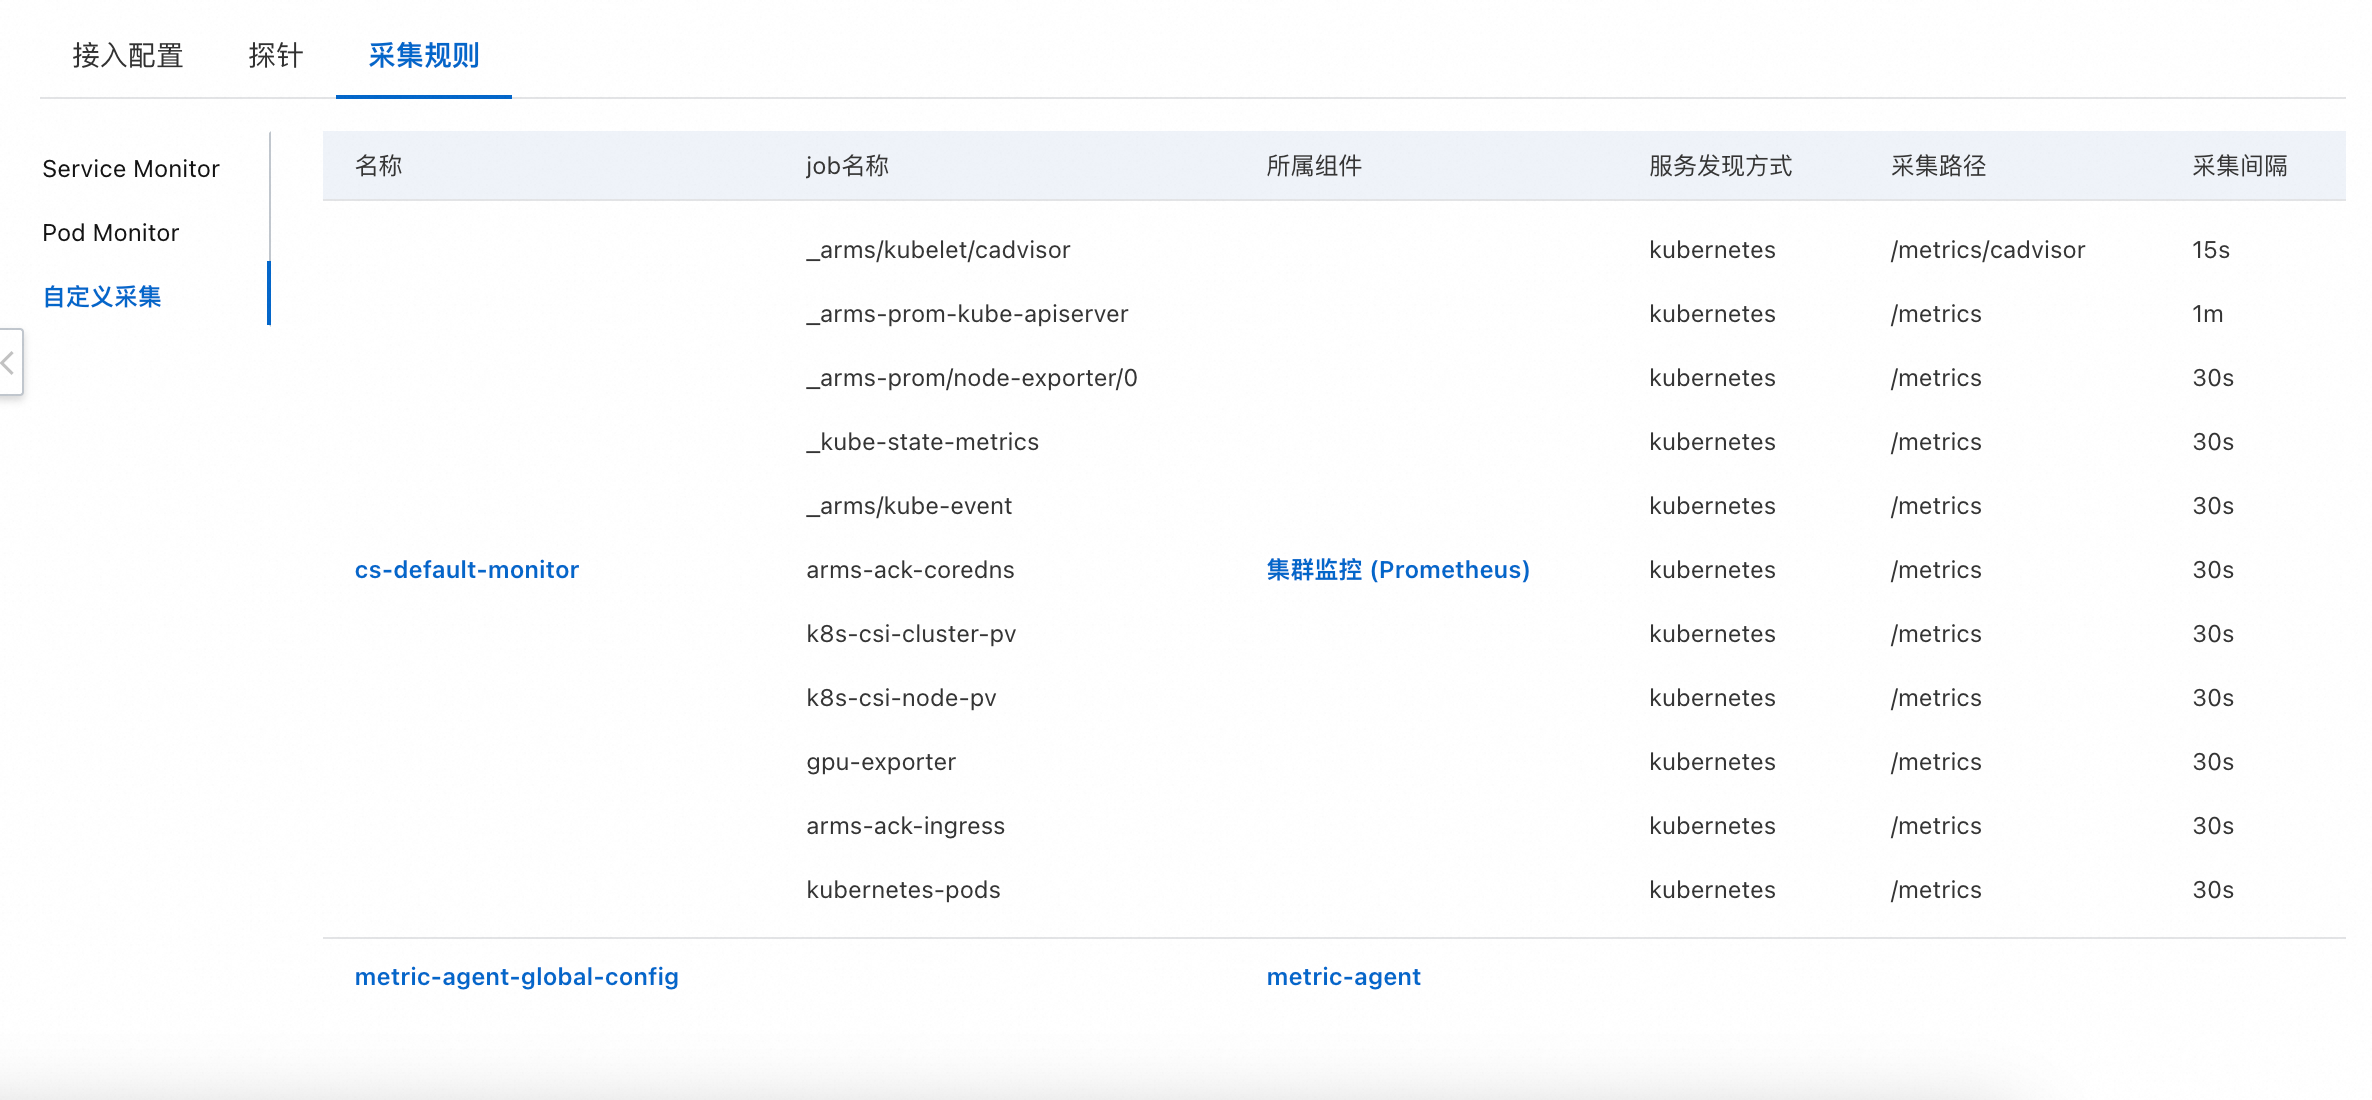Viewport: 2372px width, 1100px height.
Task: Click the kubernetes-pods job entry
Action: pos(903,890)
